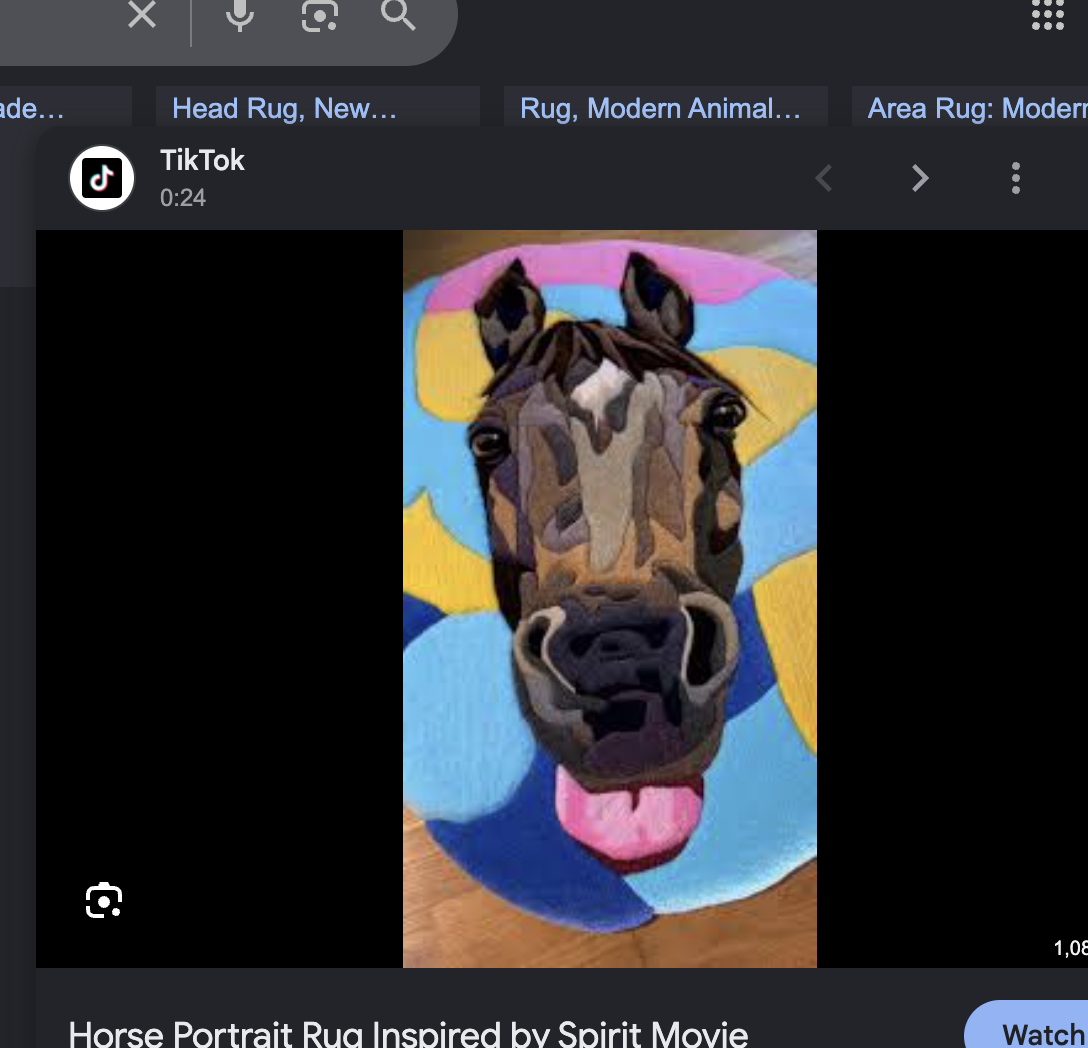Open the Google apps grid
Screen dimensions: 1088x1048
click(1047, 15)
